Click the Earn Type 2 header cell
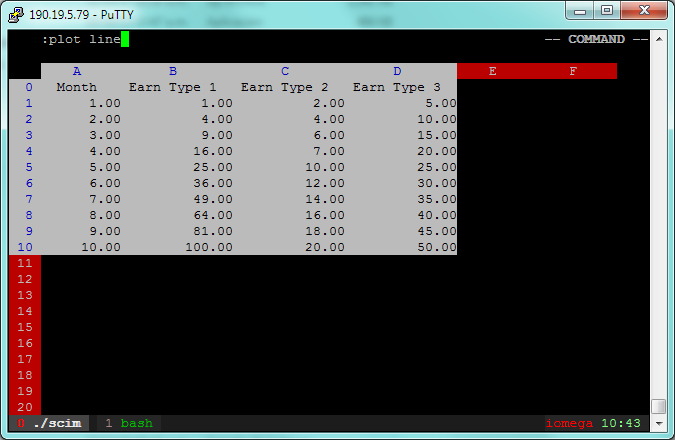The height and width of the screenshot is (440, 675). tap(285, 87)
